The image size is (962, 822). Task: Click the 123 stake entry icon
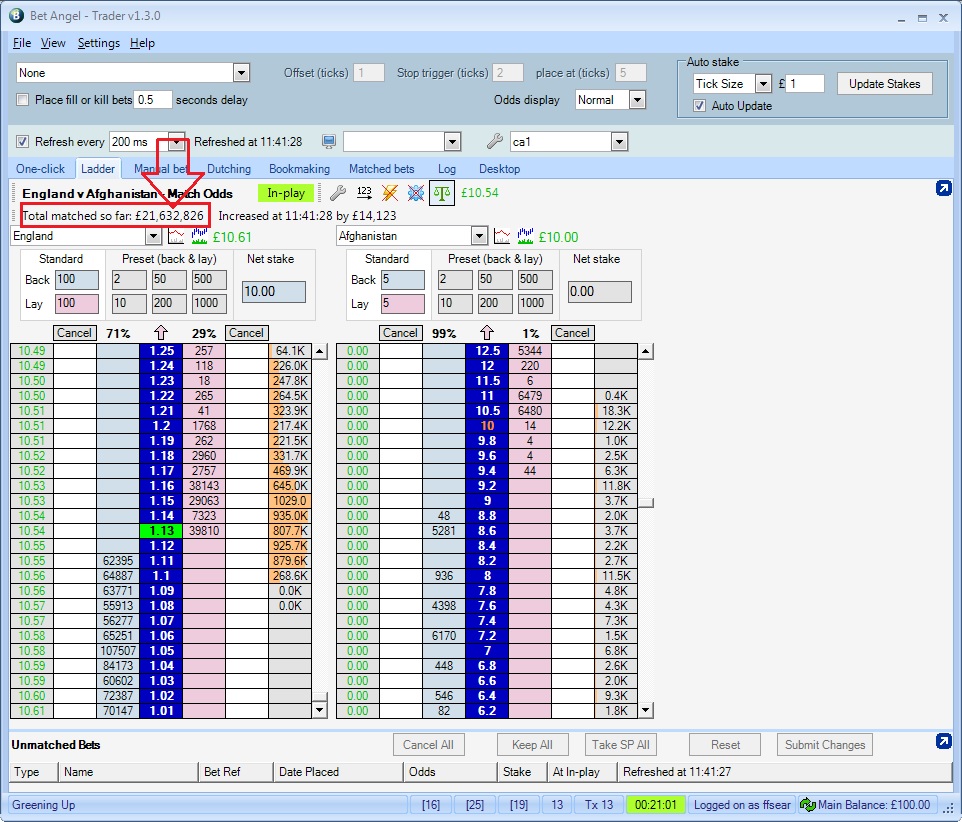[x=364, y=193]
